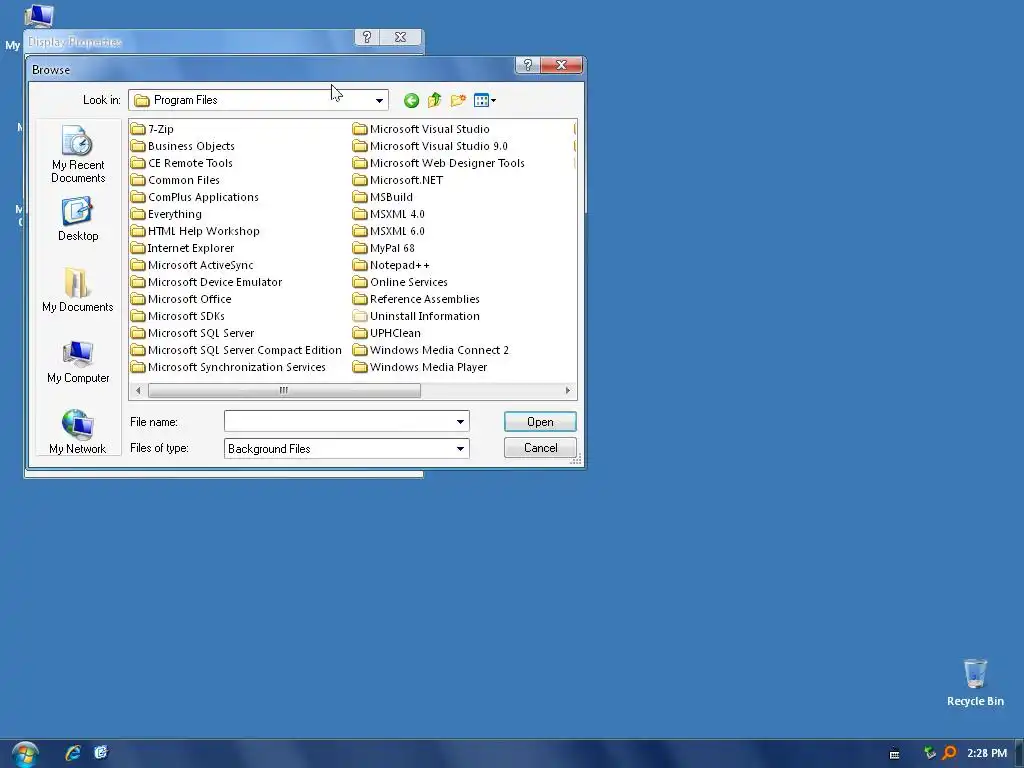Image resolution: width=1024 pixels, height=768 pixels.
Task: Open the Recycle Bin on desktop
Action: tap(975, 682)
